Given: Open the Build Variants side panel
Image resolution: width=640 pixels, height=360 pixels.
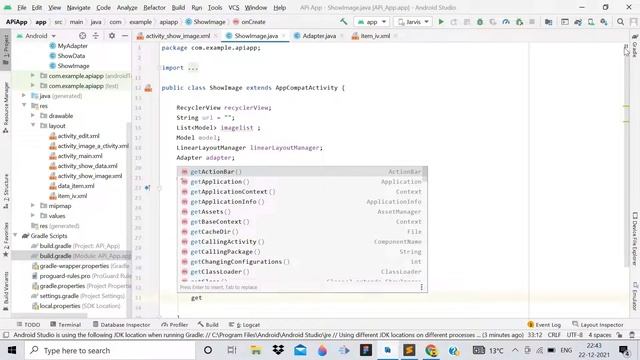Looking at the screenshot, I should click(x=6, y=291).
